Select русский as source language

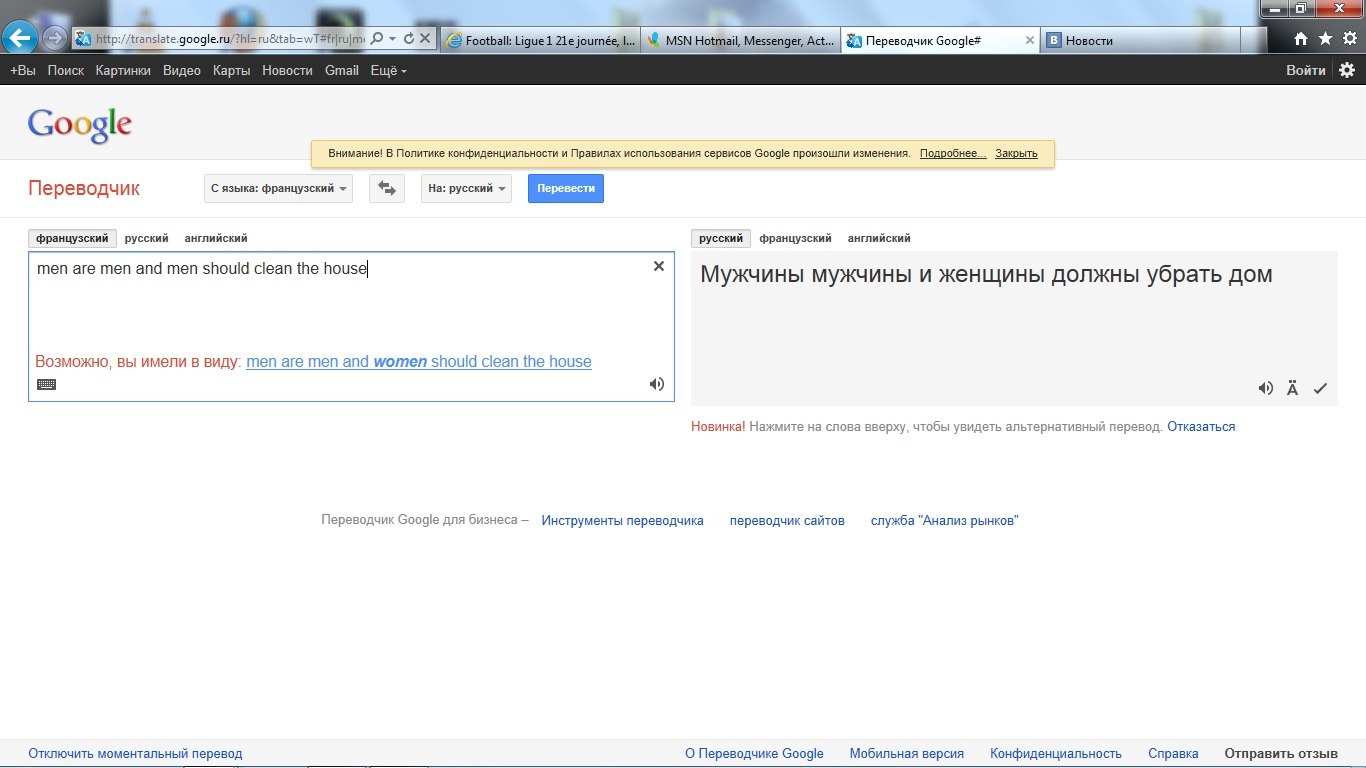click(146, 238)
